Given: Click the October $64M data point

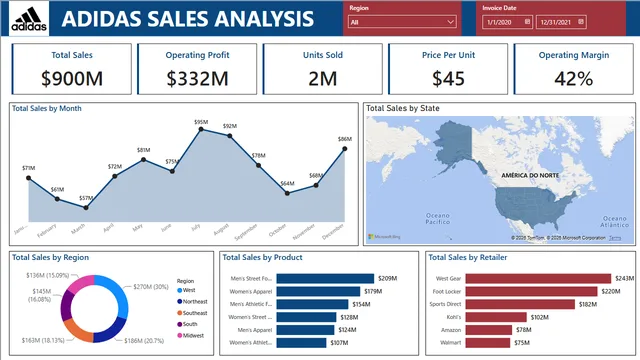Looking at the screenshot, I should 287,193.
